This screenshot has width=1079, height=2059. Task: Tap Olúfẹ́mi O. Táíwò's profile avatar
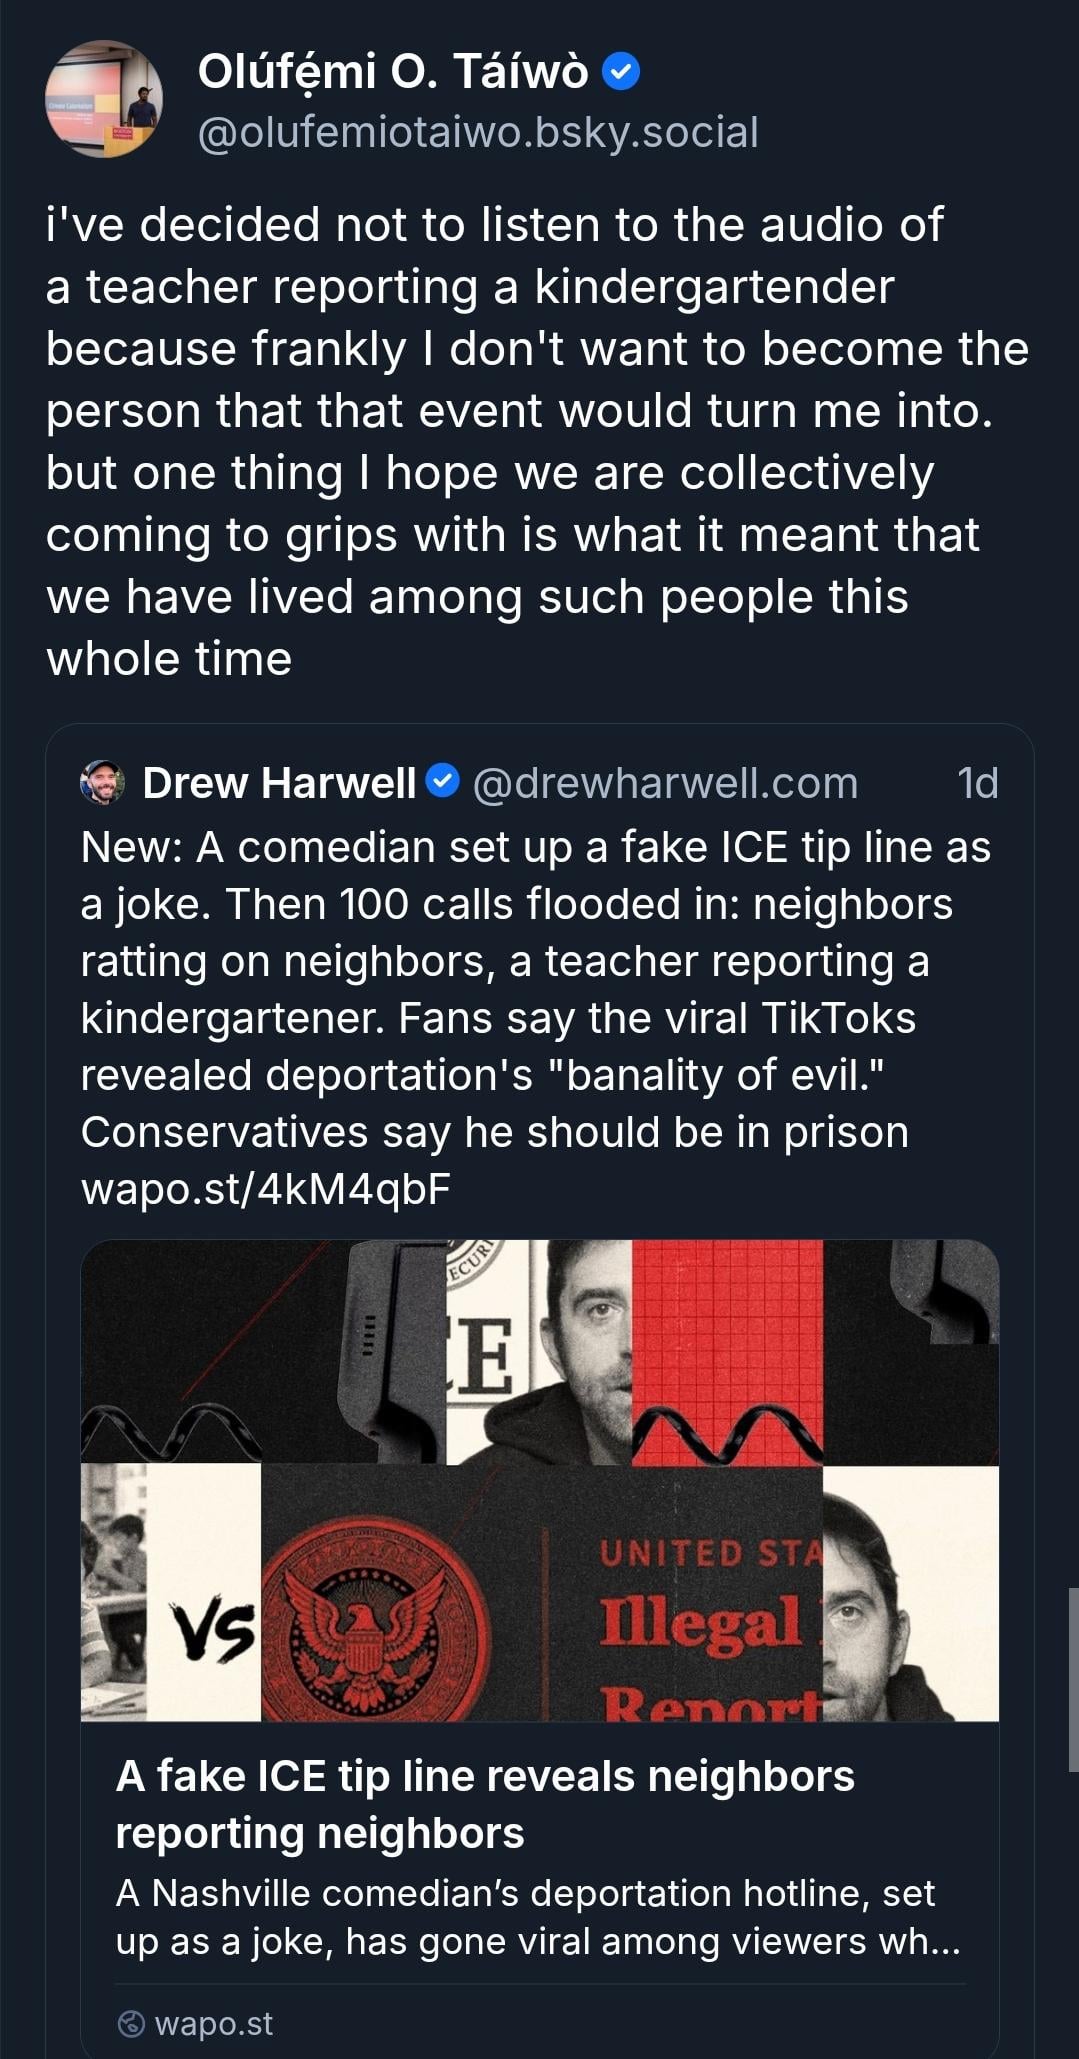103,99
